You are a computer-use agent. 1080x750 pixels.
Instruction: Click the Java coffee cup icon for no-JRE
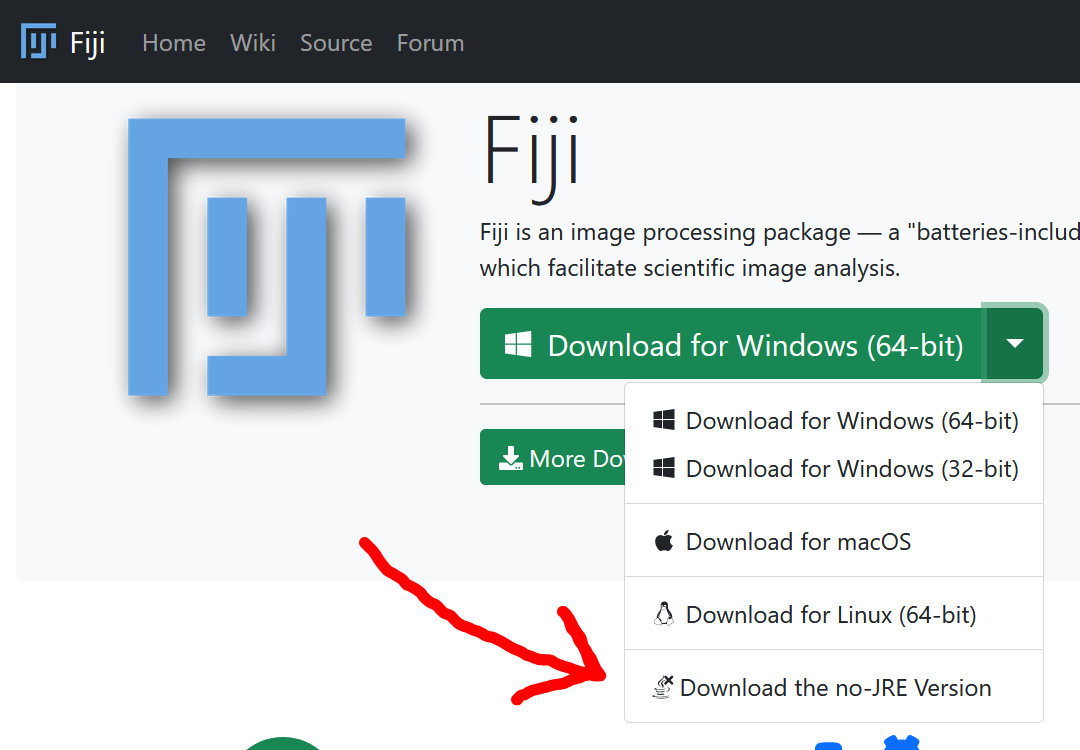(x=663, y=688)
